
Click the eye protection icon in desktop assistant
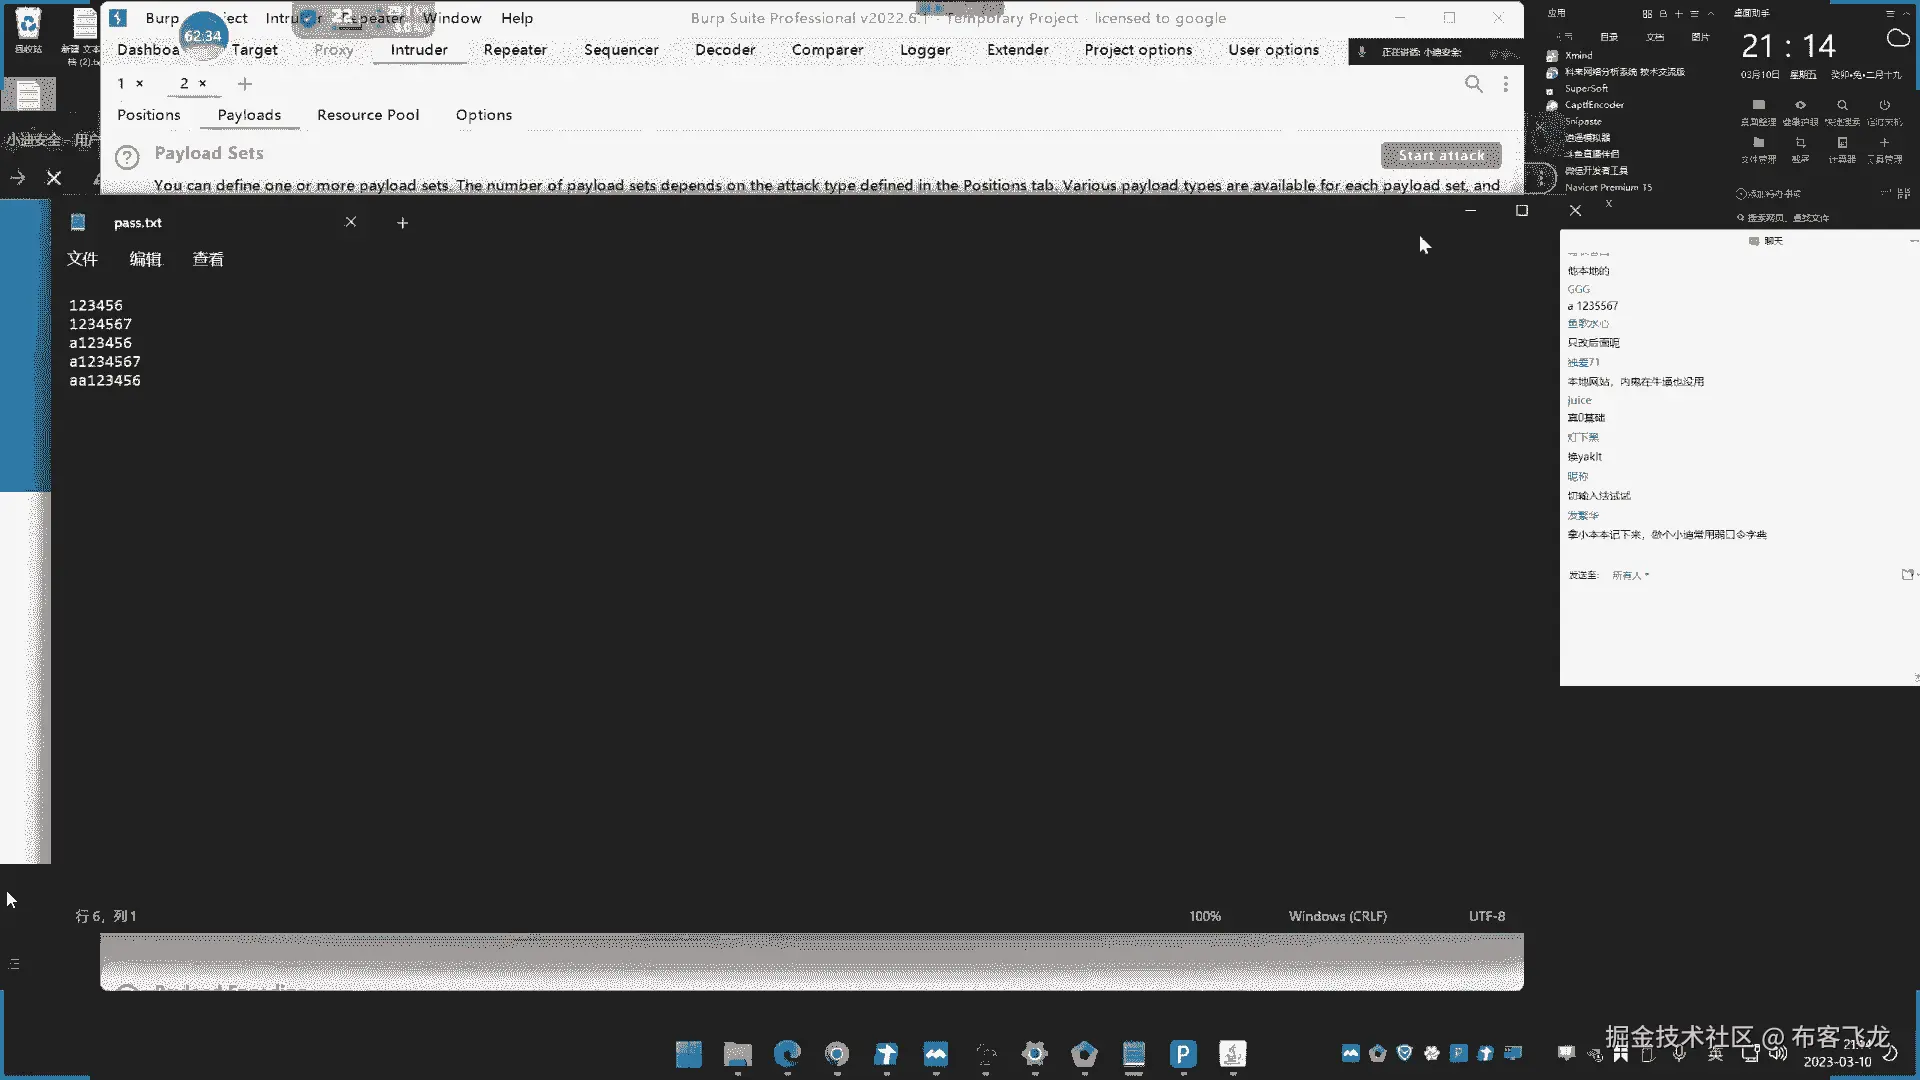coord(1800,105)
